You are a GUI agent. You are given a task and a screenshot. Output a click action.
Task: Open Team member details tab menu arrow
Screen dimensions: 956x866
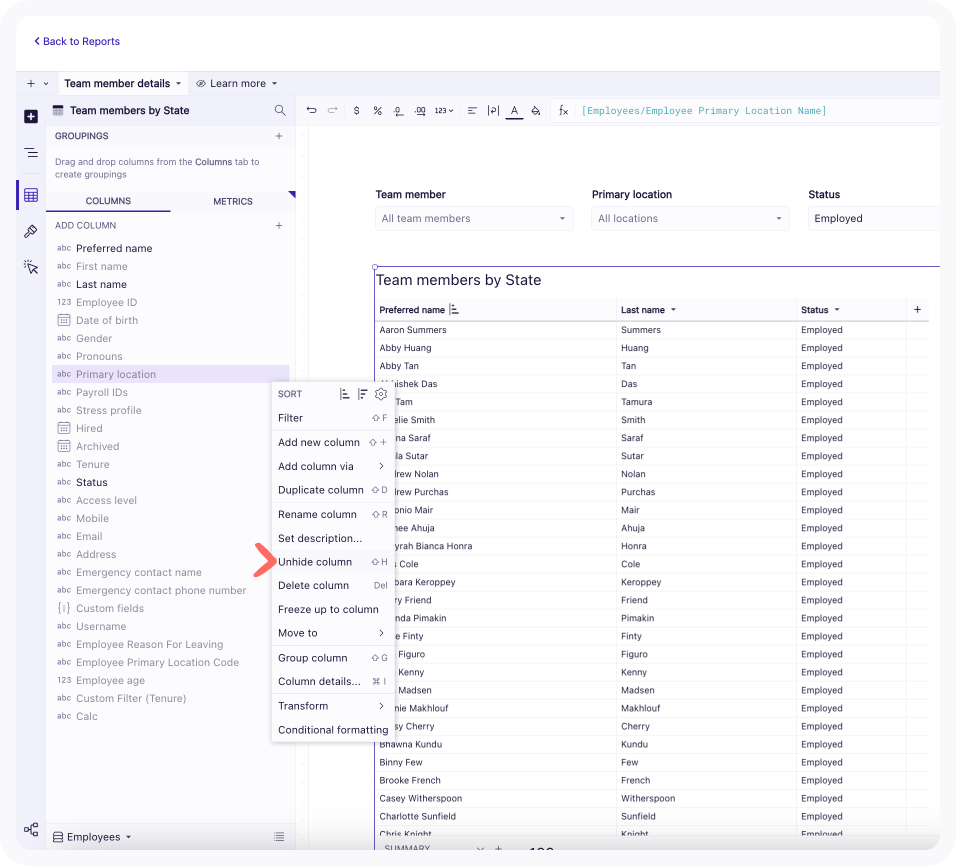click(x=179, y=84)
